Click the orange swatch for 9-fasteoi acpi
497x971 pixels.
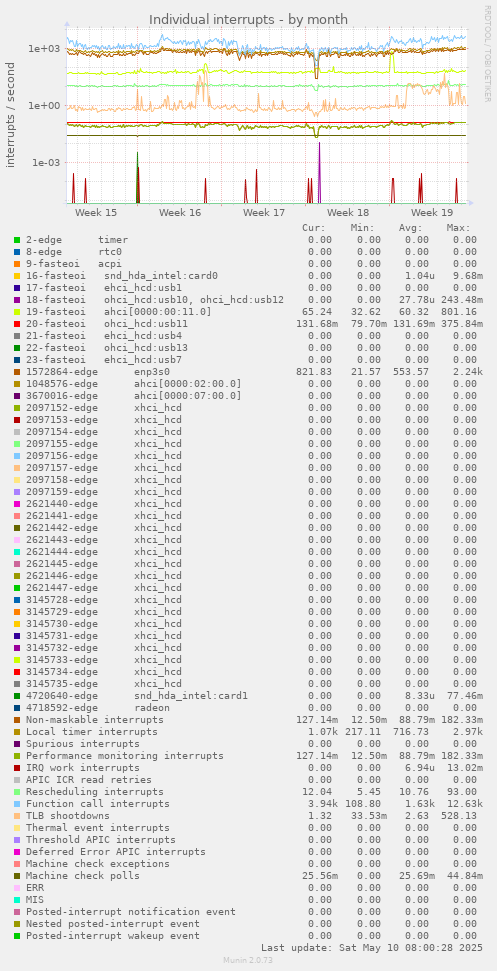pos(17,264)
